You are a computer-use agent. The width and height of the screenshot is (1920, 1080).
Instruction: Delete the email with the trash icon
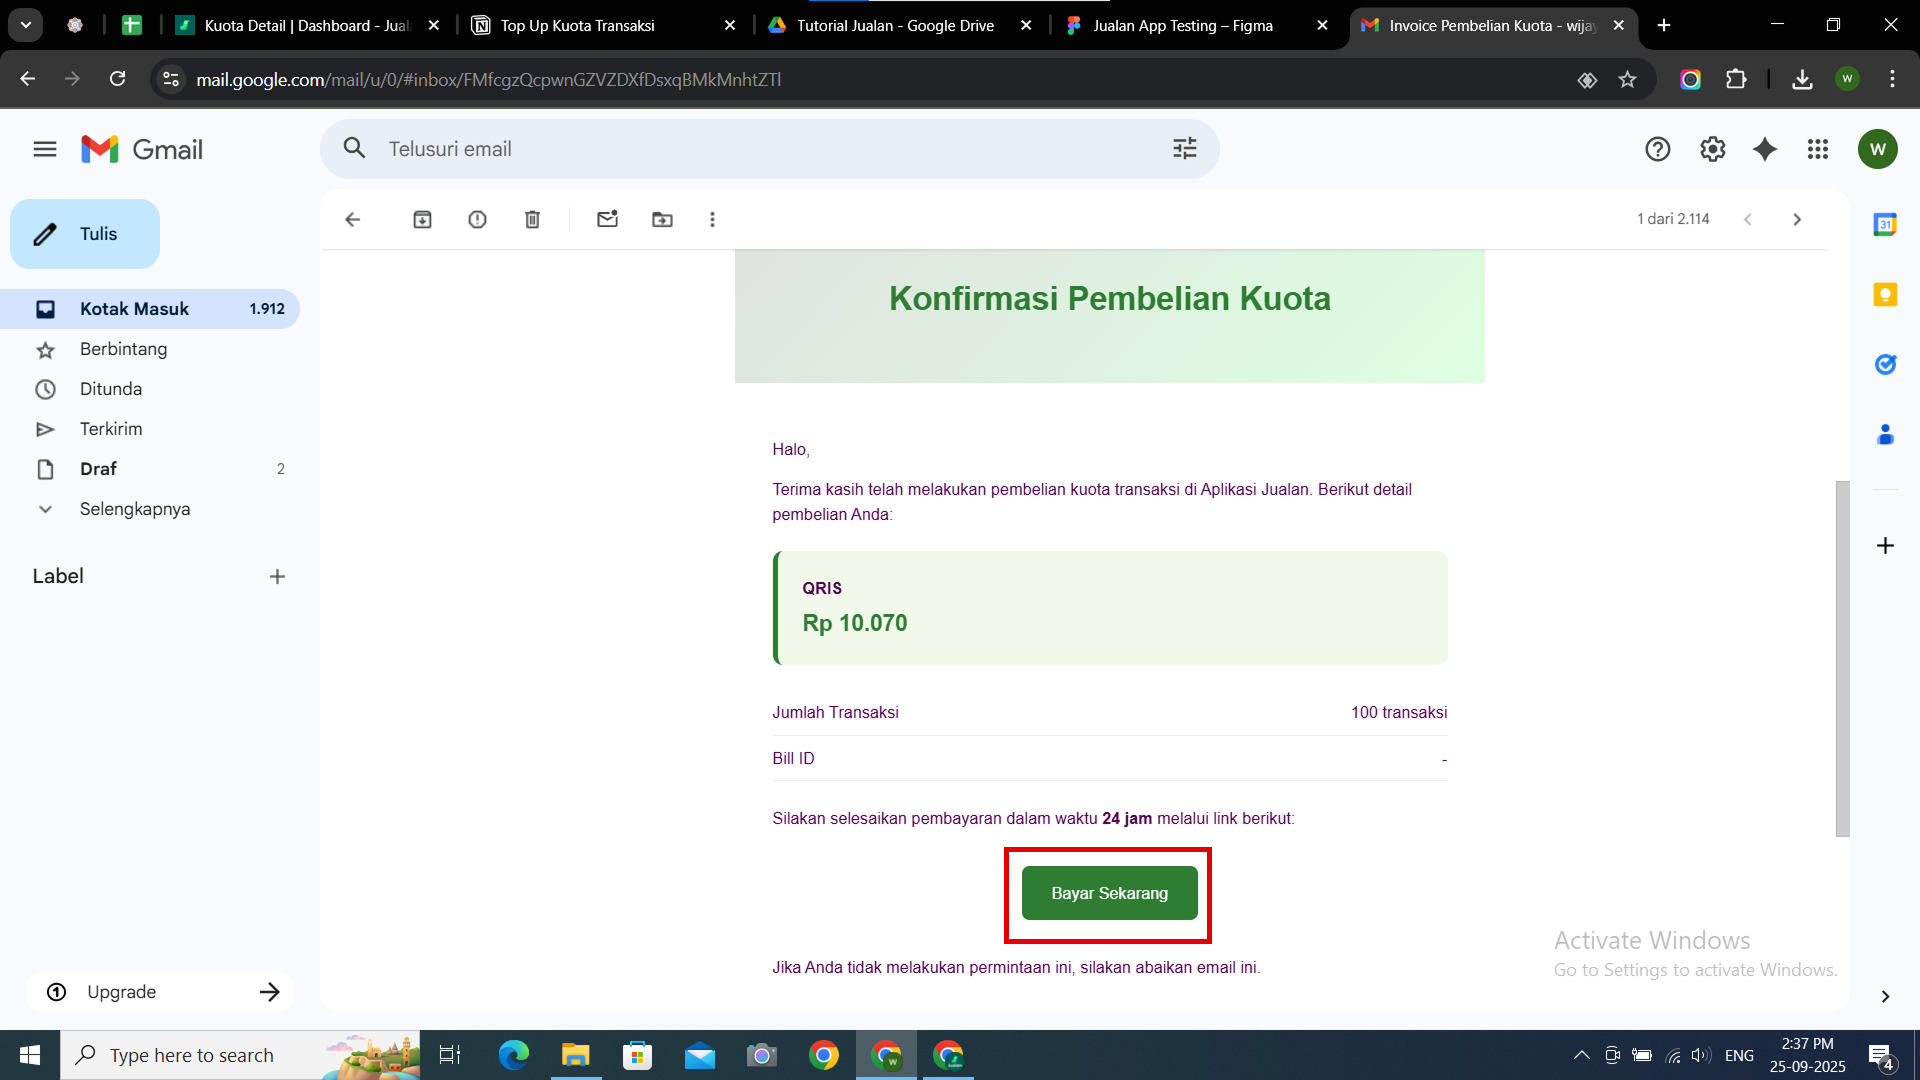[532, 219]
